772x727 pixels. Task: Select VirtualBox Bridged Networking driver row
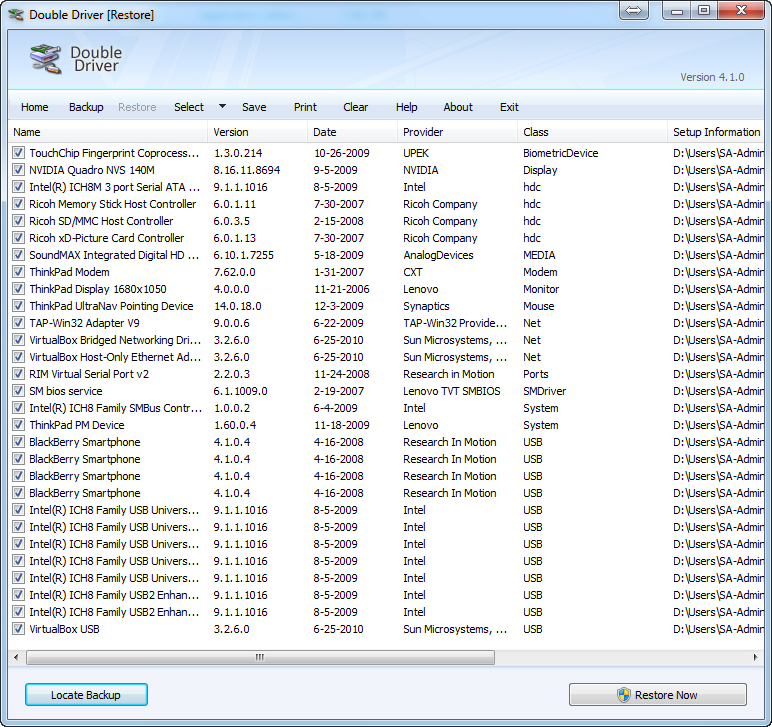click(x=386, y=340)
